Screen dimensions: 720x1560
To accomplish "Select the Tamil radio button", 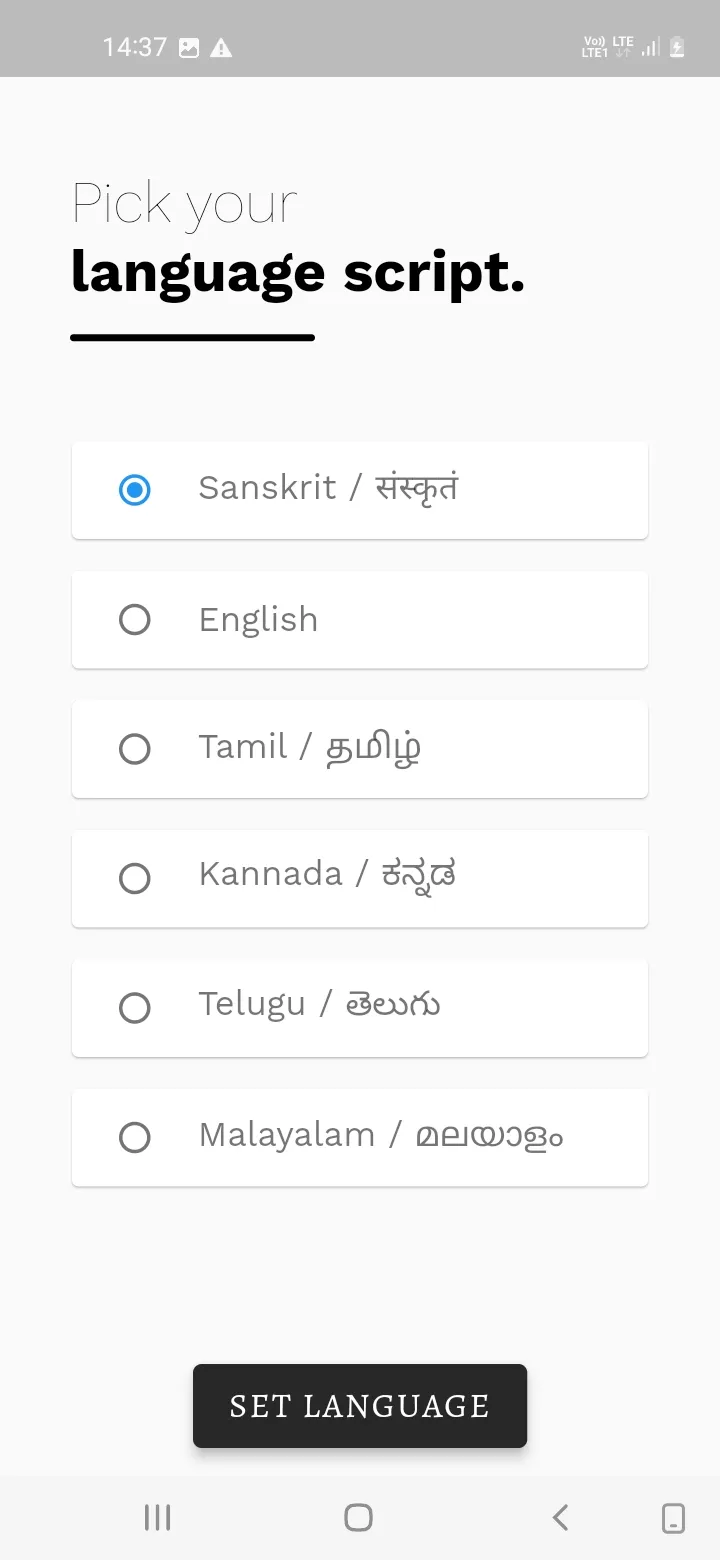I will click(x=135, y=749).
